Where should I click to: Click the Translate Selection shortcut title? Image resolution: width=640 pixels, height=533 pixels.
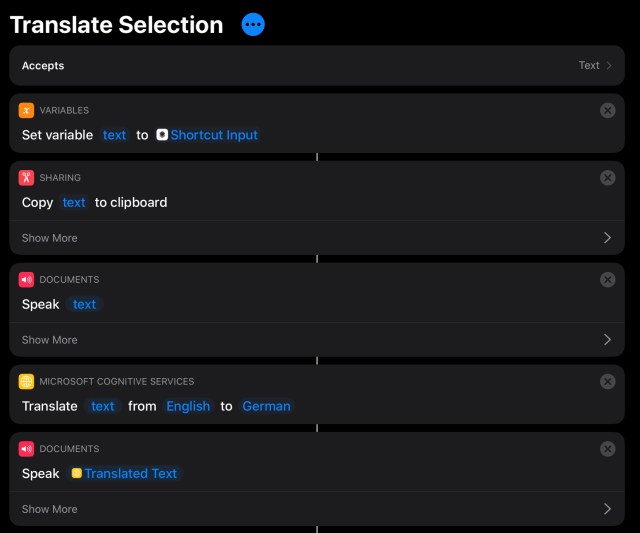tap(116, 25)
